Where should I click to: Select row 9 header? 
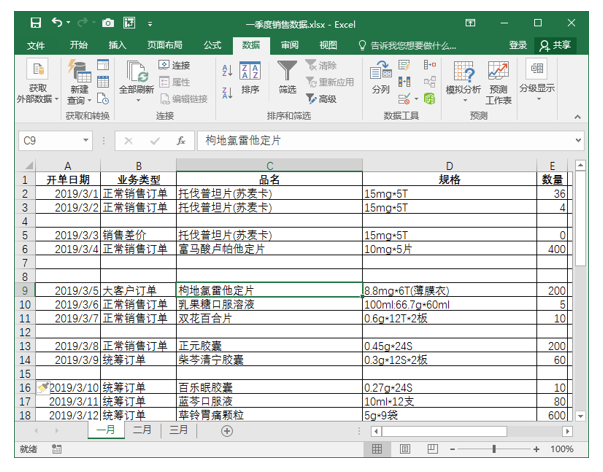pyautogui.click(x=25, y=290)
